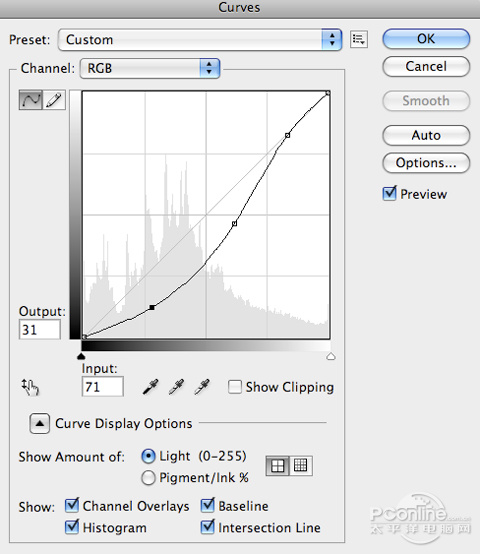Select the pencil draw curve tool
Image resolution: width=480 pixels, height=554 pixels.
(54, 100)
